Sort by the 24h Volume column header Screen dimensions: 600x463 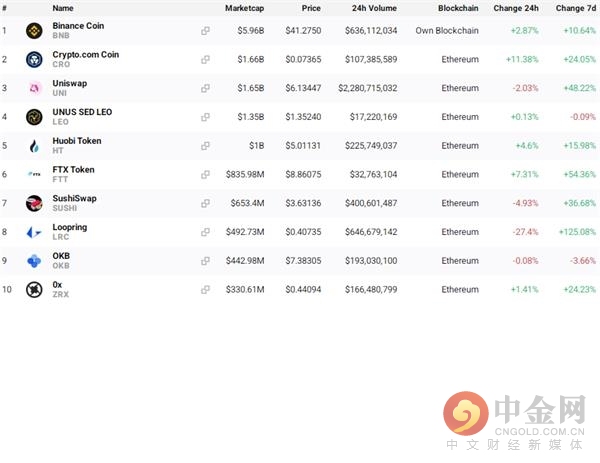pos(374,8)
